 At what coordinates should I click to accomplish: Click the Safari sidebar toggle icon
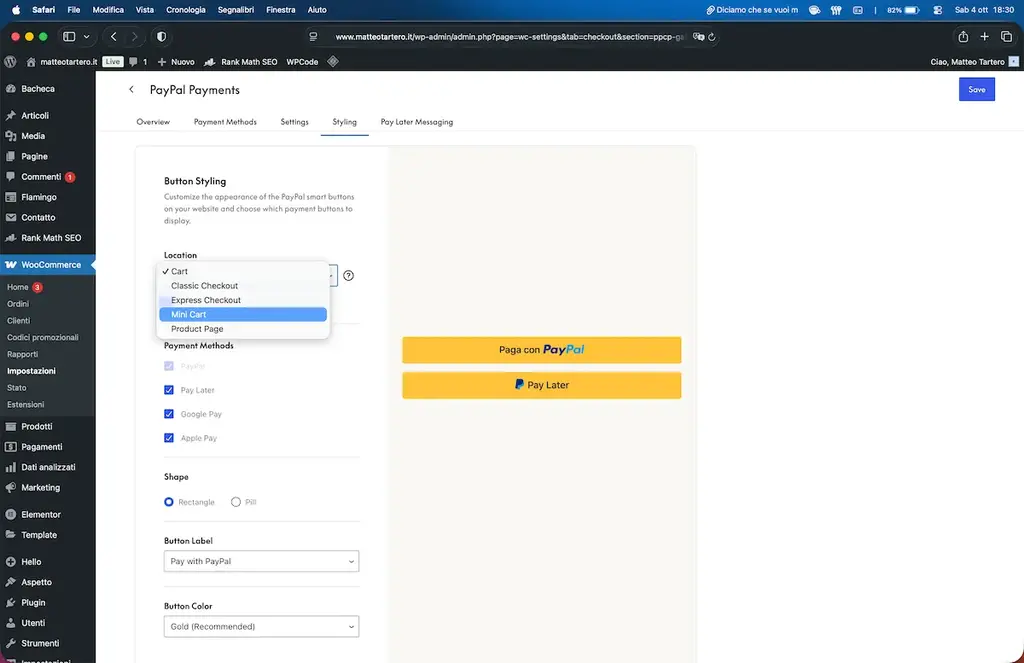click(x=69, y=37)
